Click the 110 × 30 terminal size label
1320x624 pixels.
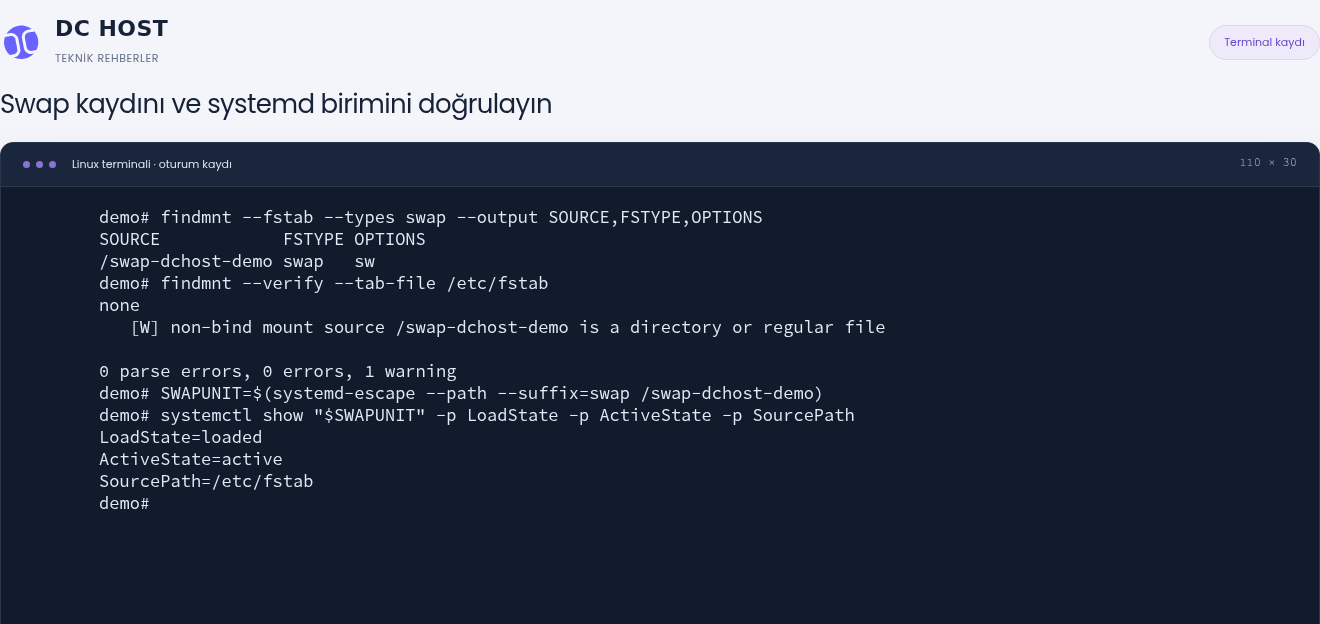(x=1268, y=163)
